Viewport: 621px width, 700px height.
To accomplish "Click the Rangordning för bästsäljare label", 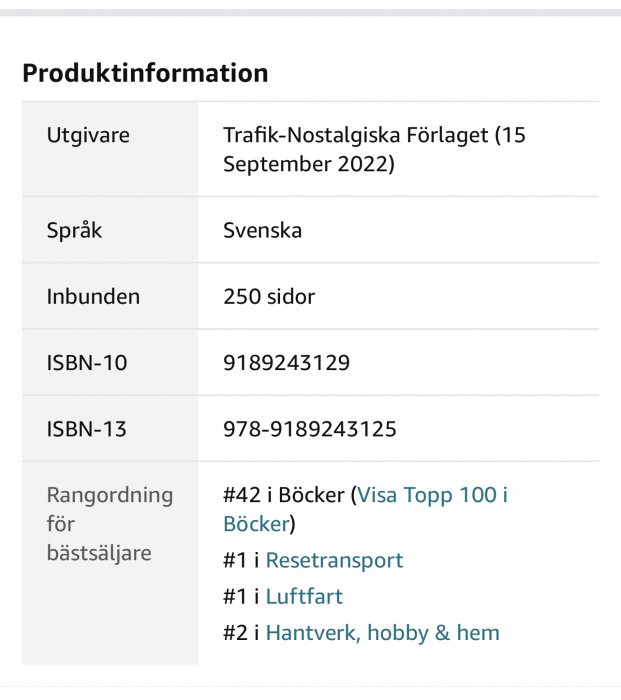I will coord(109,523).
